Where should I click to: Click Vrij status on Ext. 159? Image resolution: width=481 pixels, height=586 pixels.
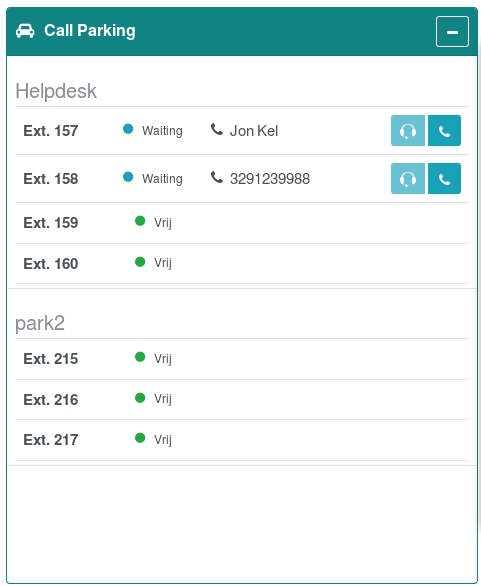[x=163, y=223]
